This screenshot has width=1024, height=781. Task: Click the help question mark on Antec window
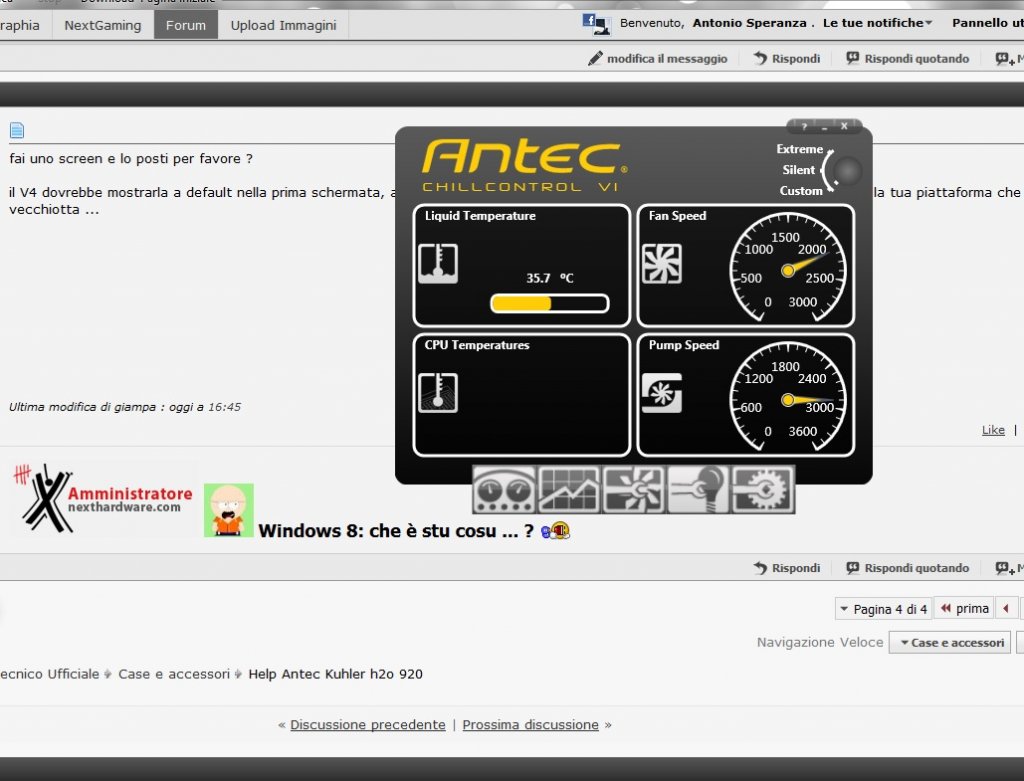pyautogui.click(x=805, y=127)
